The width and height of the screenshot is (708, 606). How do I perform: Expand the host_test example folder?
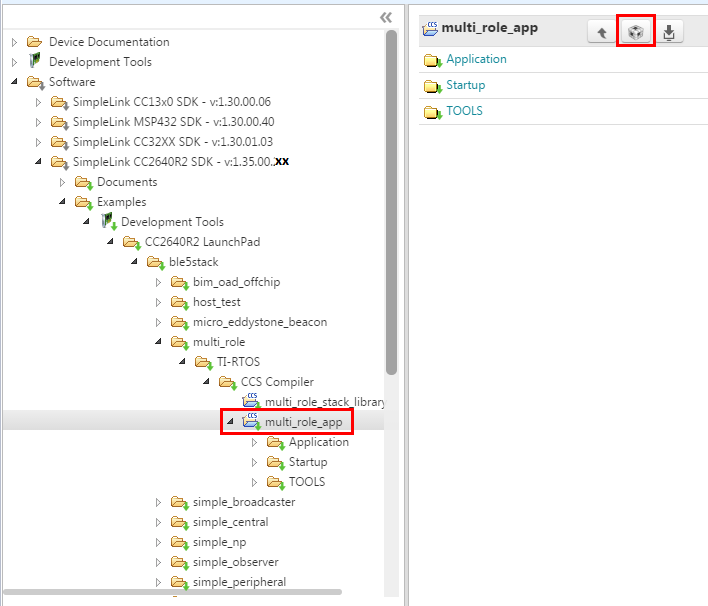pyautogui.click(x=159, y=302)
